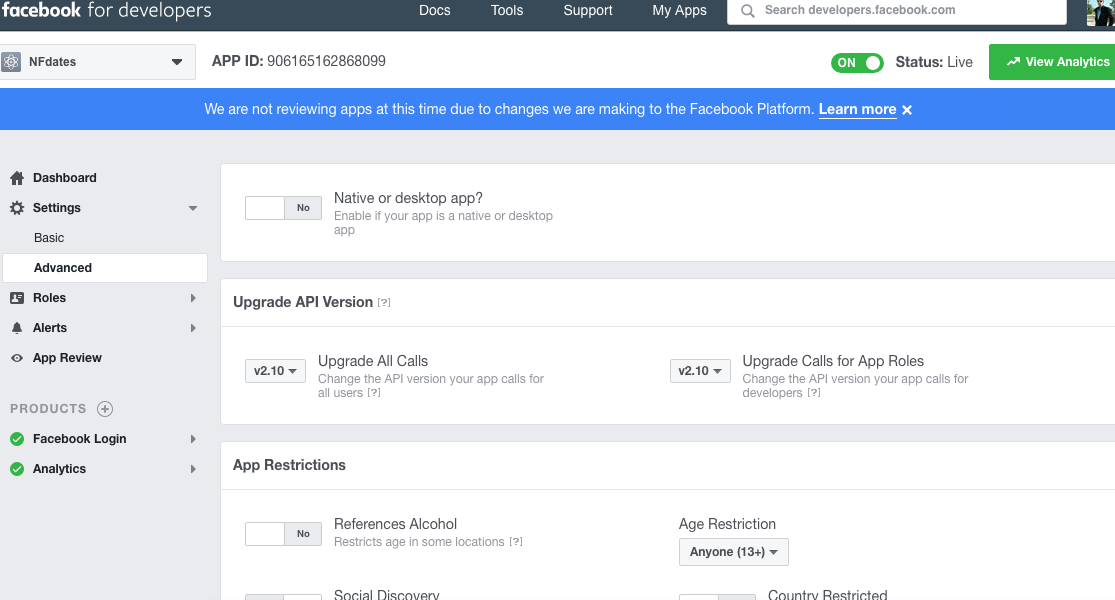1115x600 pixels.
Task: Open help tooltip for Upgrade API Version
Action: [384, 302]
